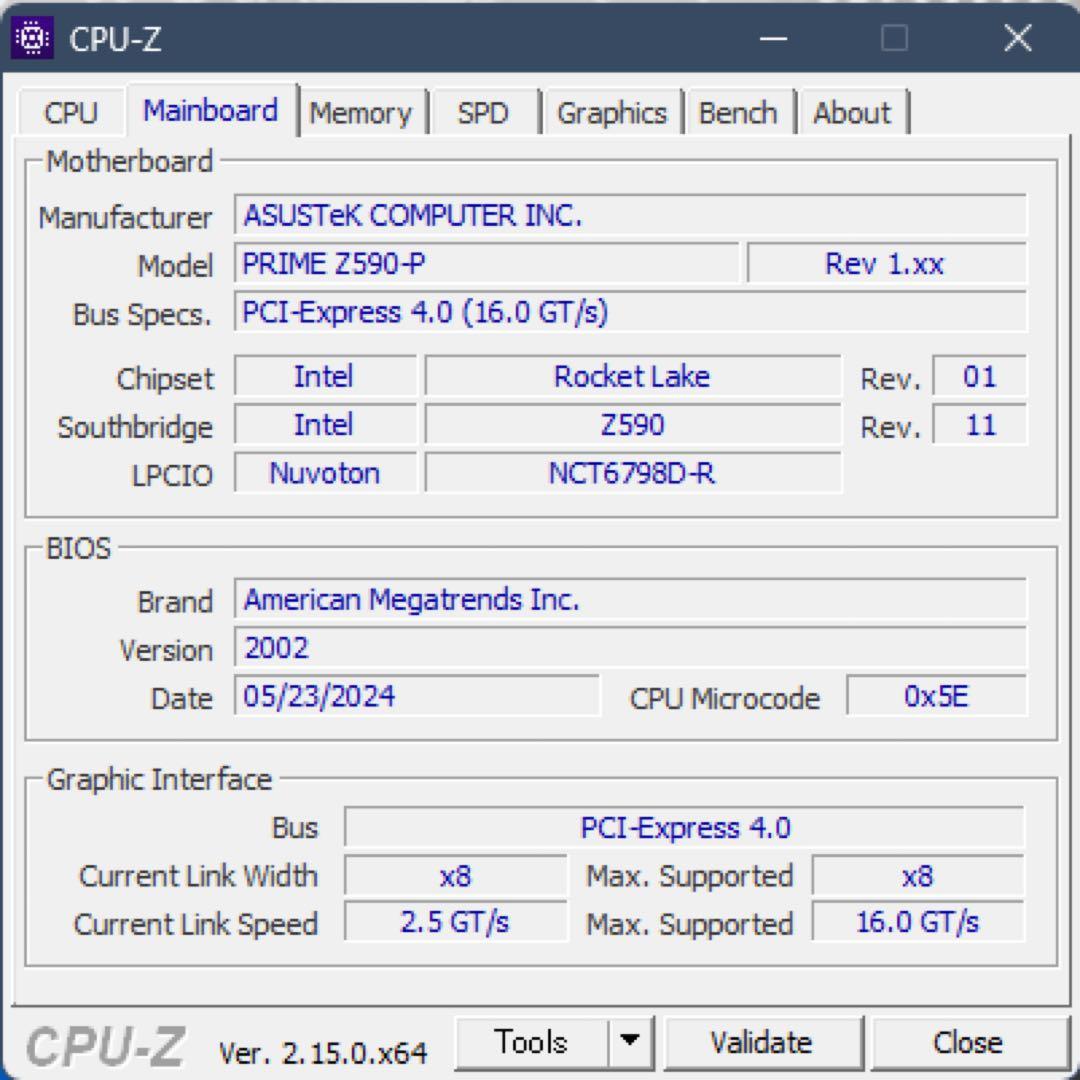Expand the Tools dropdown arrow
Viewport: 1080px width, 1080px height.
[x=630, y=1041]
